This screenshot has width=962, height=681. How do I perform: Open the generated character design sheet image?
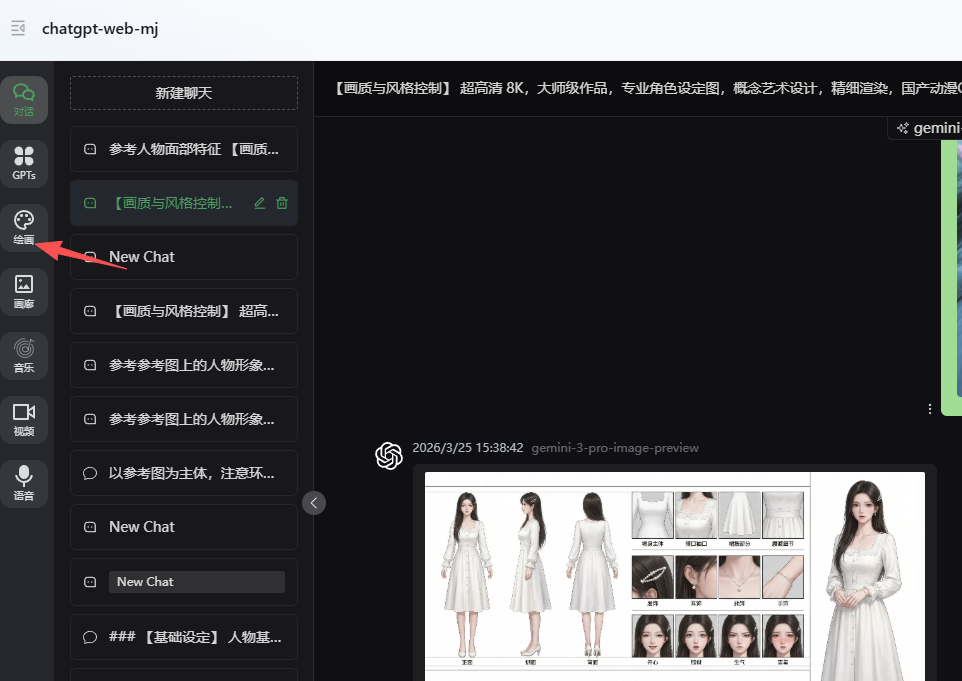pos(675,575)
